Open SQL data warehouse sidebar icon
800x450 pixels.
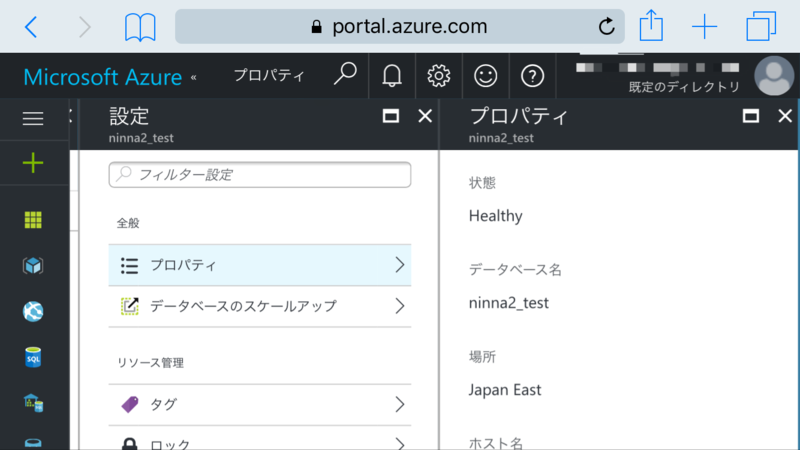point(33,403)
